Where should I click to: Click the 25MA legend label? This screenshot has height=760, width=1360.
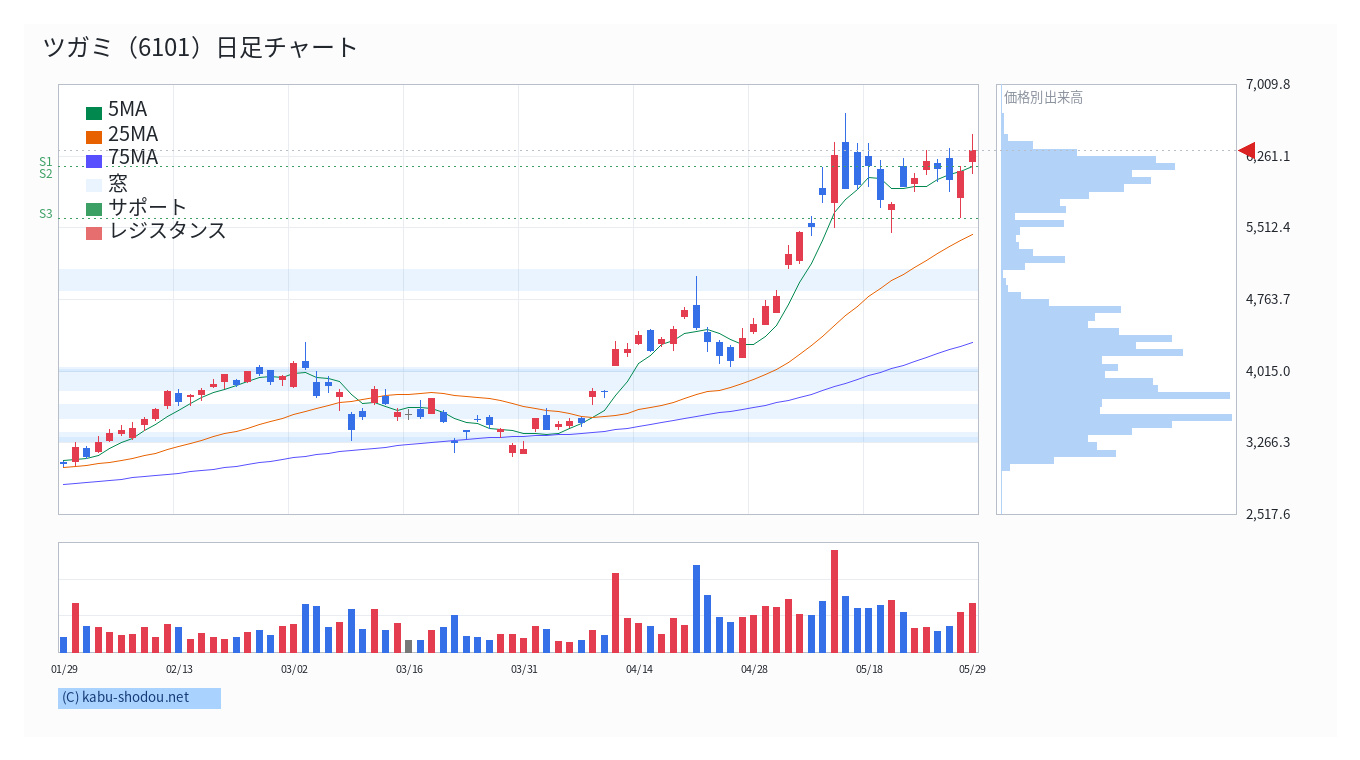point(133,134)
